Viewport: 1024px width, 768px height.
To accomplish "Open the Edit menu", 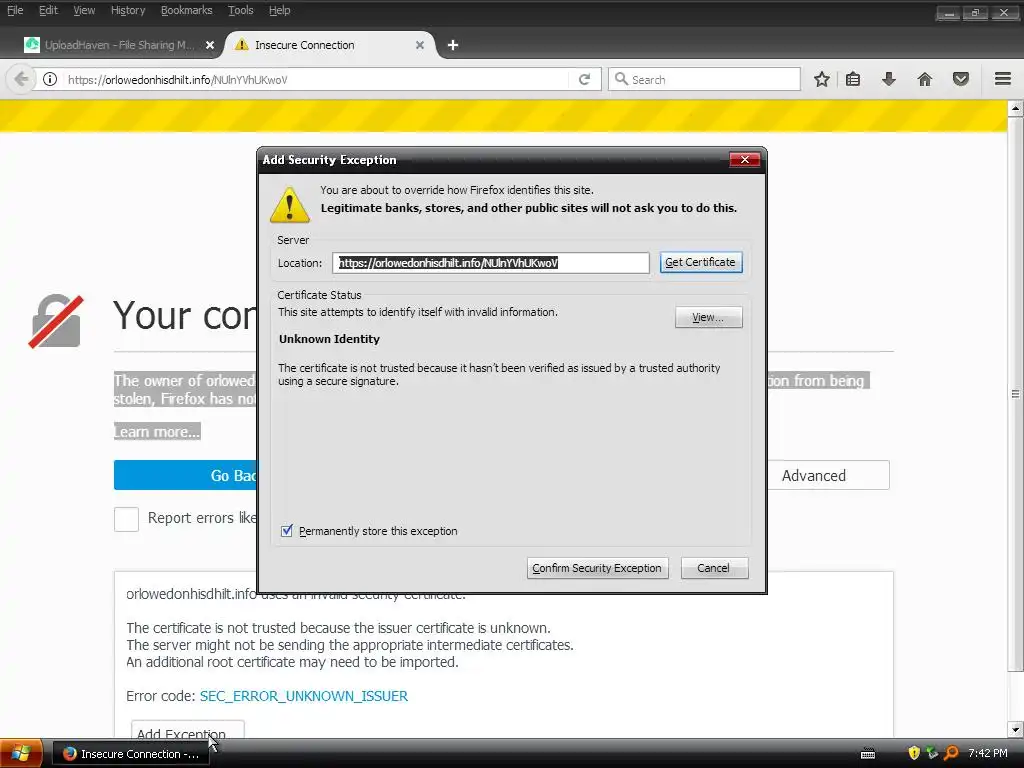I will (x=48, y=10).
